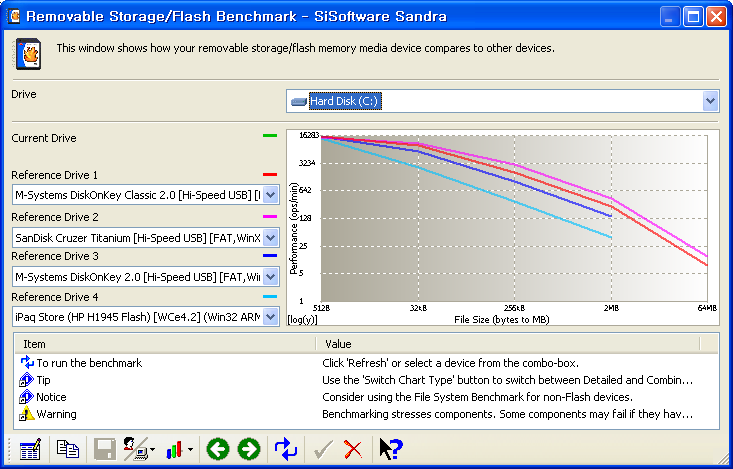Image resolution: width=733 pixels, height=469 pixels.
Task: Click SanDisk Cruzer Titanium combo field
Action: pyautogui.click(x=146, y=238)
